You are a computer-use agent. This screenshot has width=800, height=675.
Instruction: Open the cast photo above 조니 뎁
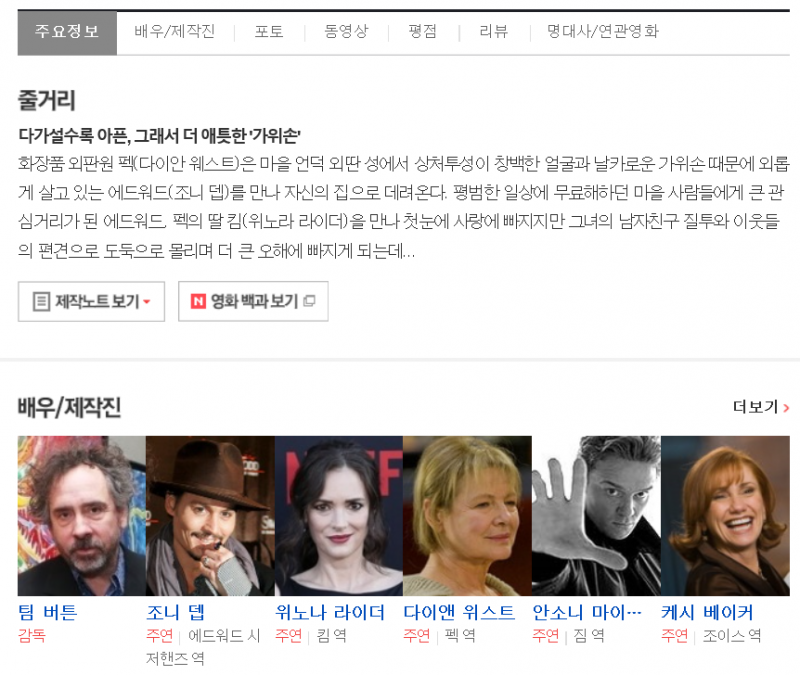point(210,515)
